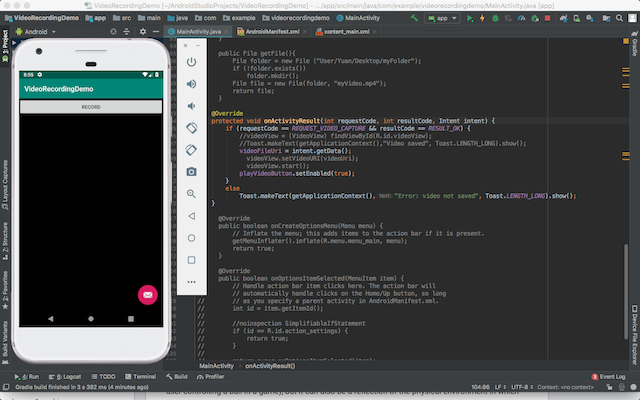Viewport: 640px width, 400px height.
Task: Open the Event Log panel
Action: [x=608, y=377]
